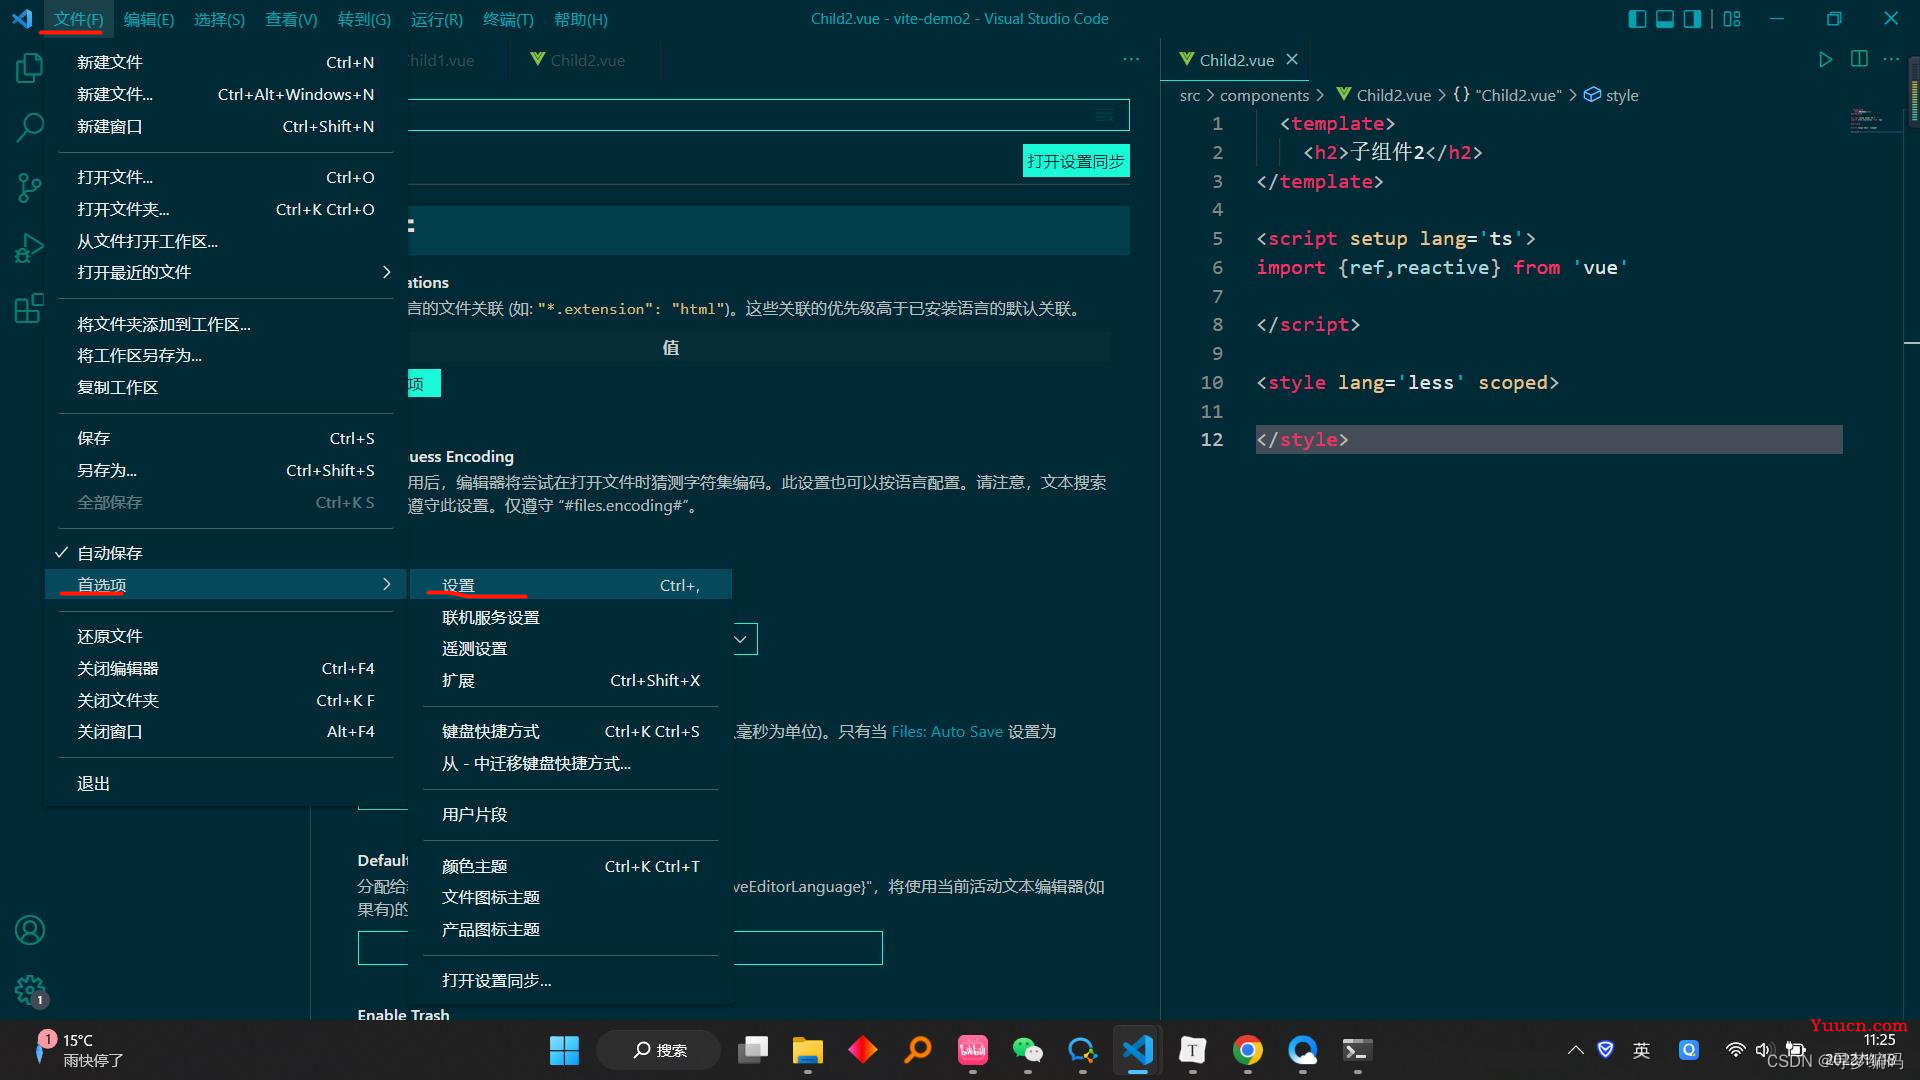
Task: Open WeChat from taskbar
Action: click(x=1027, y=1050)
